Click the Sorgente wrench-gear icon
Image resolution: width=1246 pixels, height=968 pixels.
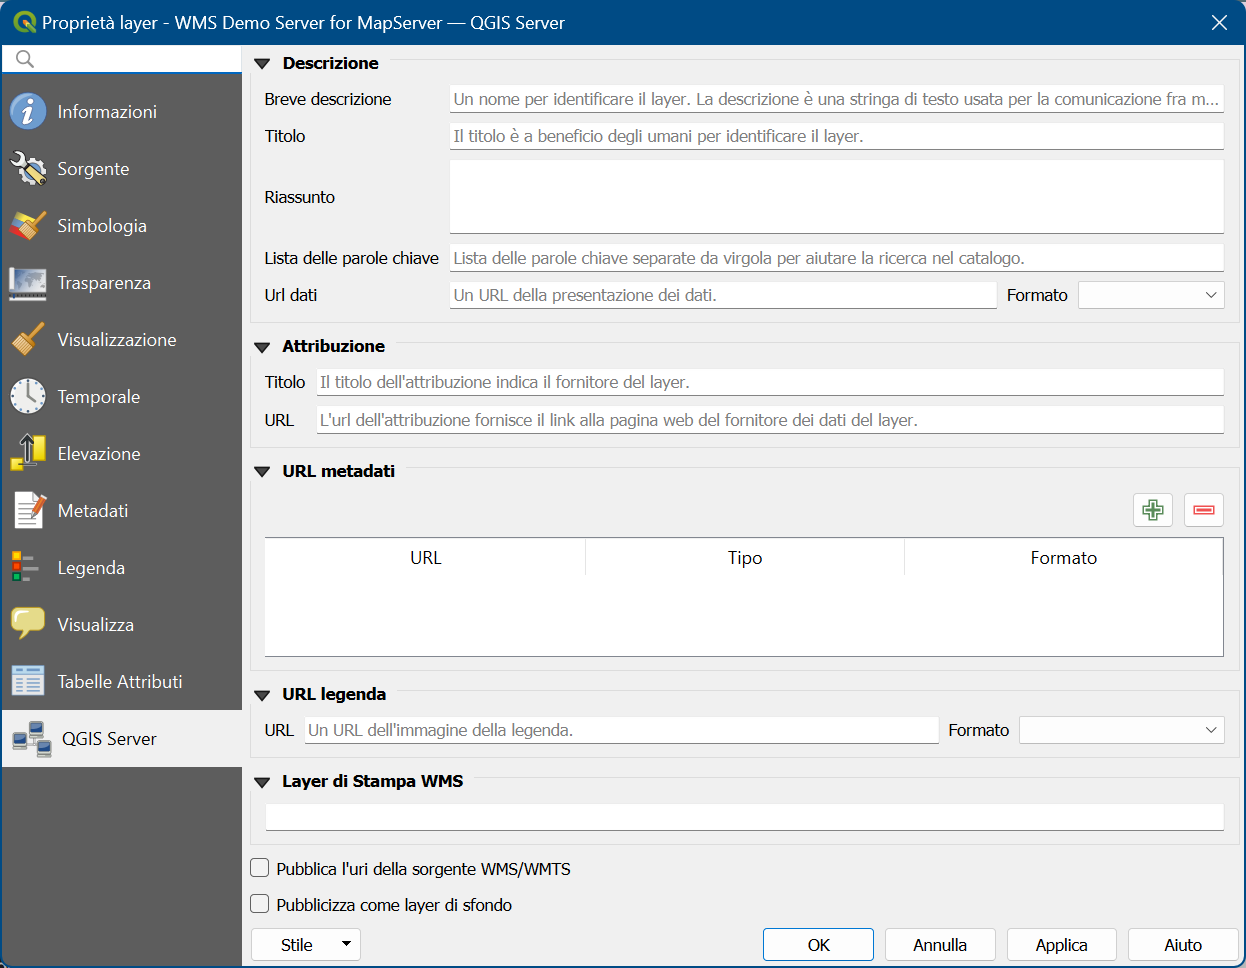click(28, 168)
